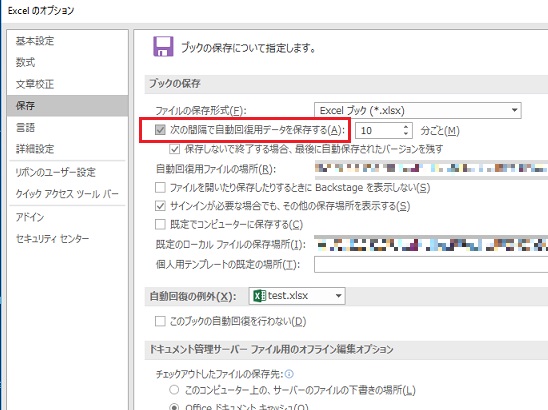548x410 pixels.
Task: Select Office ドキュメント キャッシュ radio button
Action: tap(174, 407)
